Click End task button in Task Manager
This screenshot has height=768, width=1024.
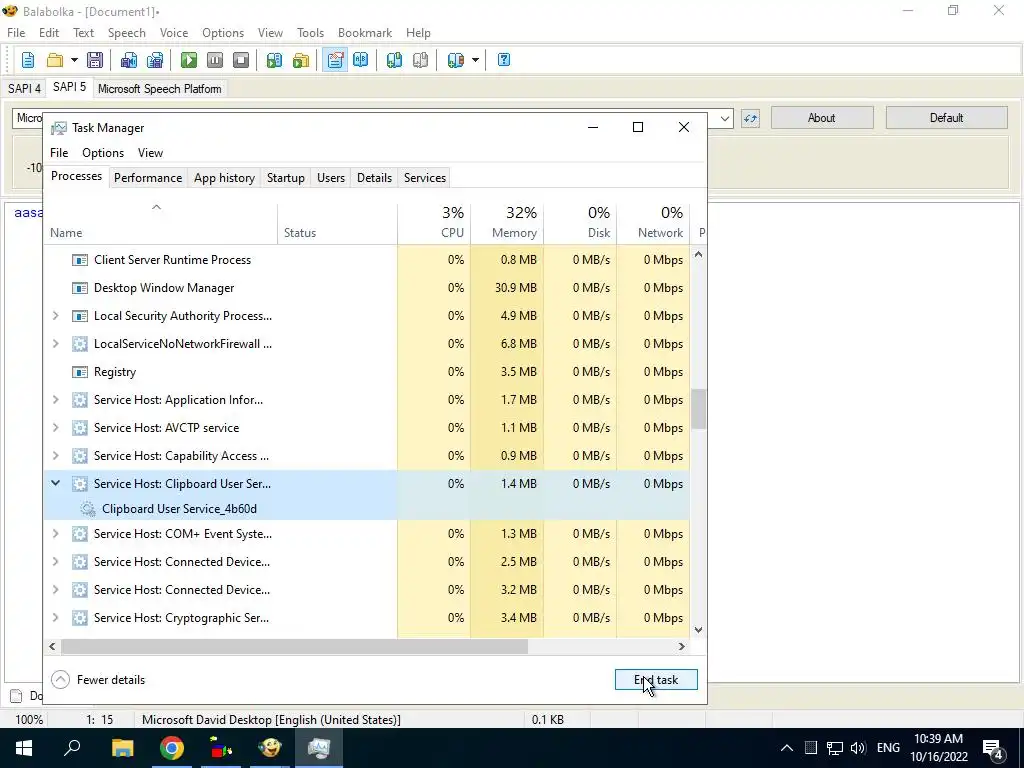pyautogui.click(x=656, y=680)
